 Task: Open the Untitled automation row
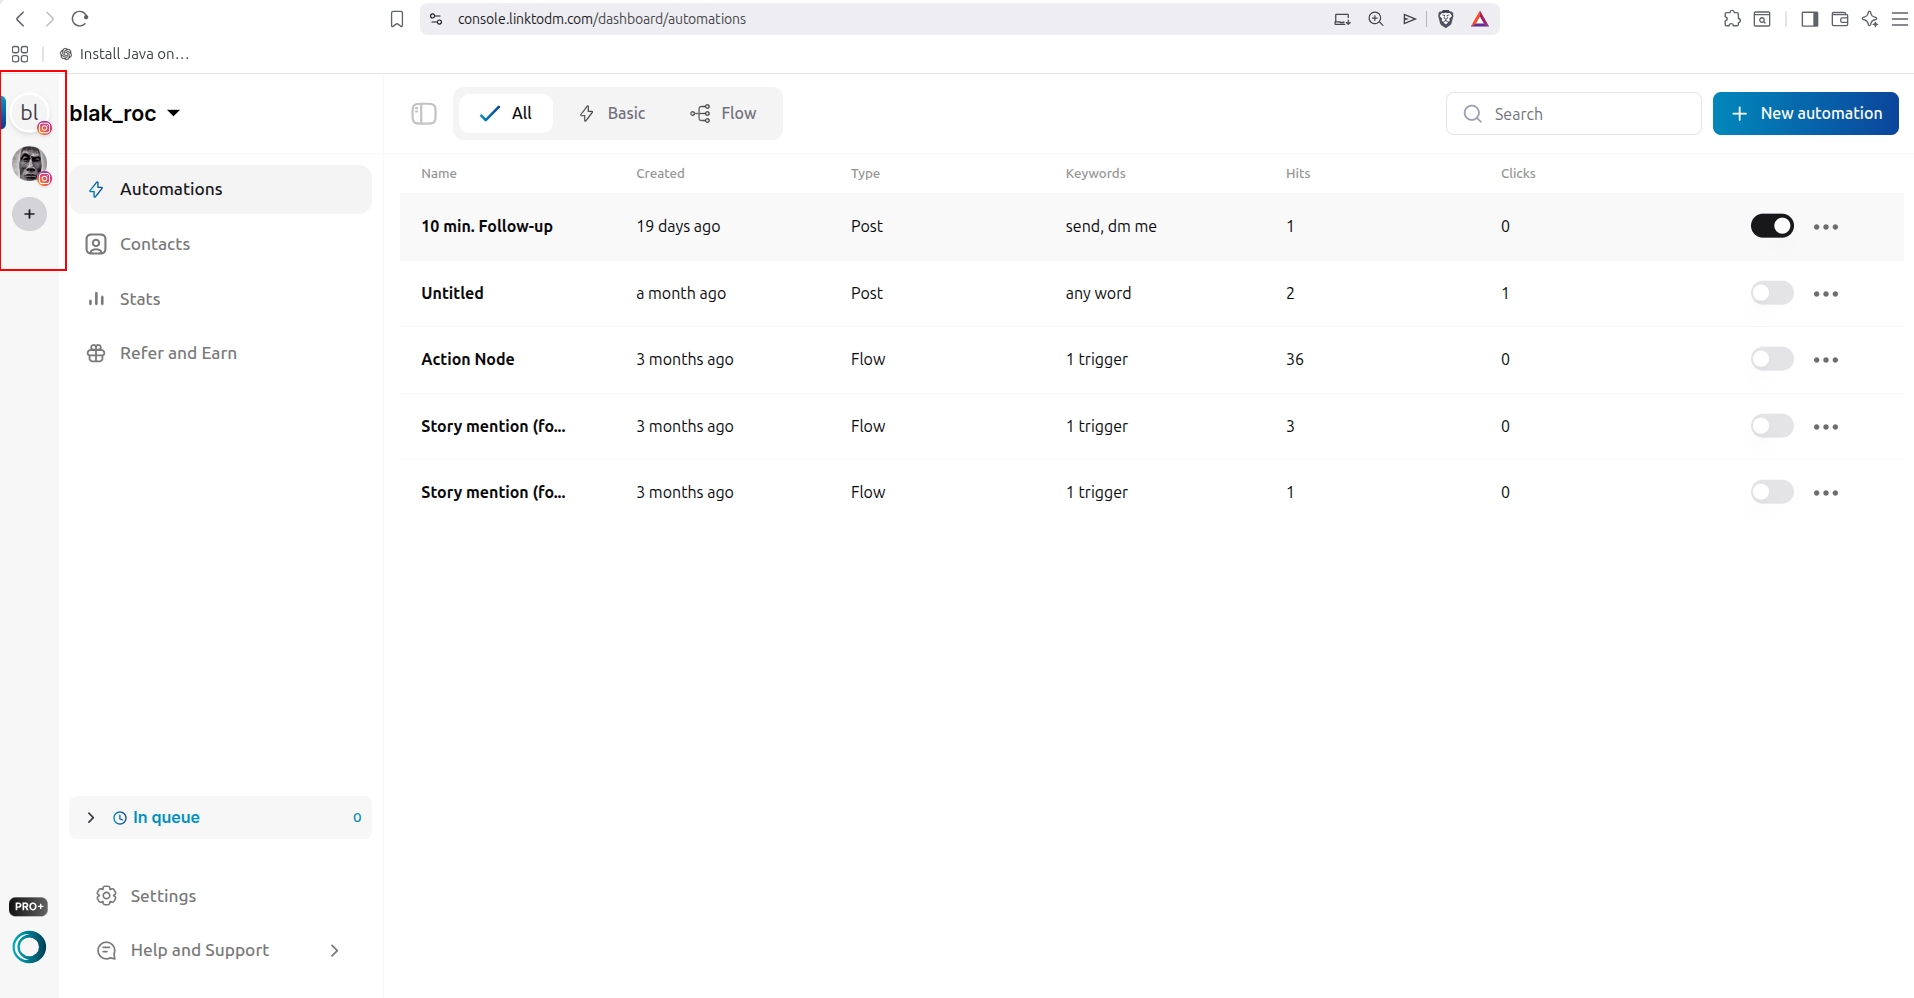pos(1152,293)
